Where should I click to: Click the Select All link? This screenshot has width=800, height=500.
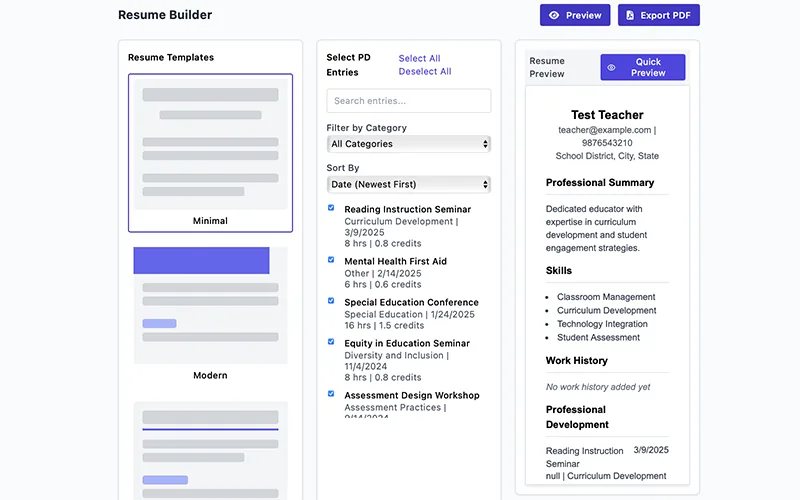[419, 58]
